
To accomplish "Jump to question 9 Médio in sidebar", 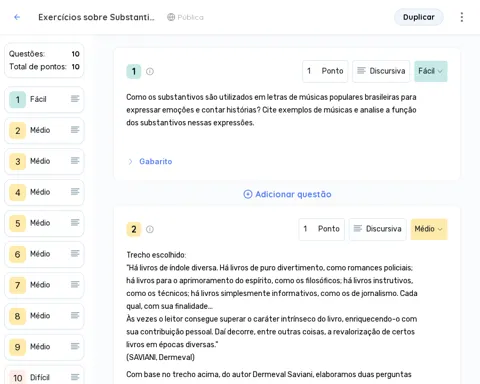I will [x=44, y=347].
